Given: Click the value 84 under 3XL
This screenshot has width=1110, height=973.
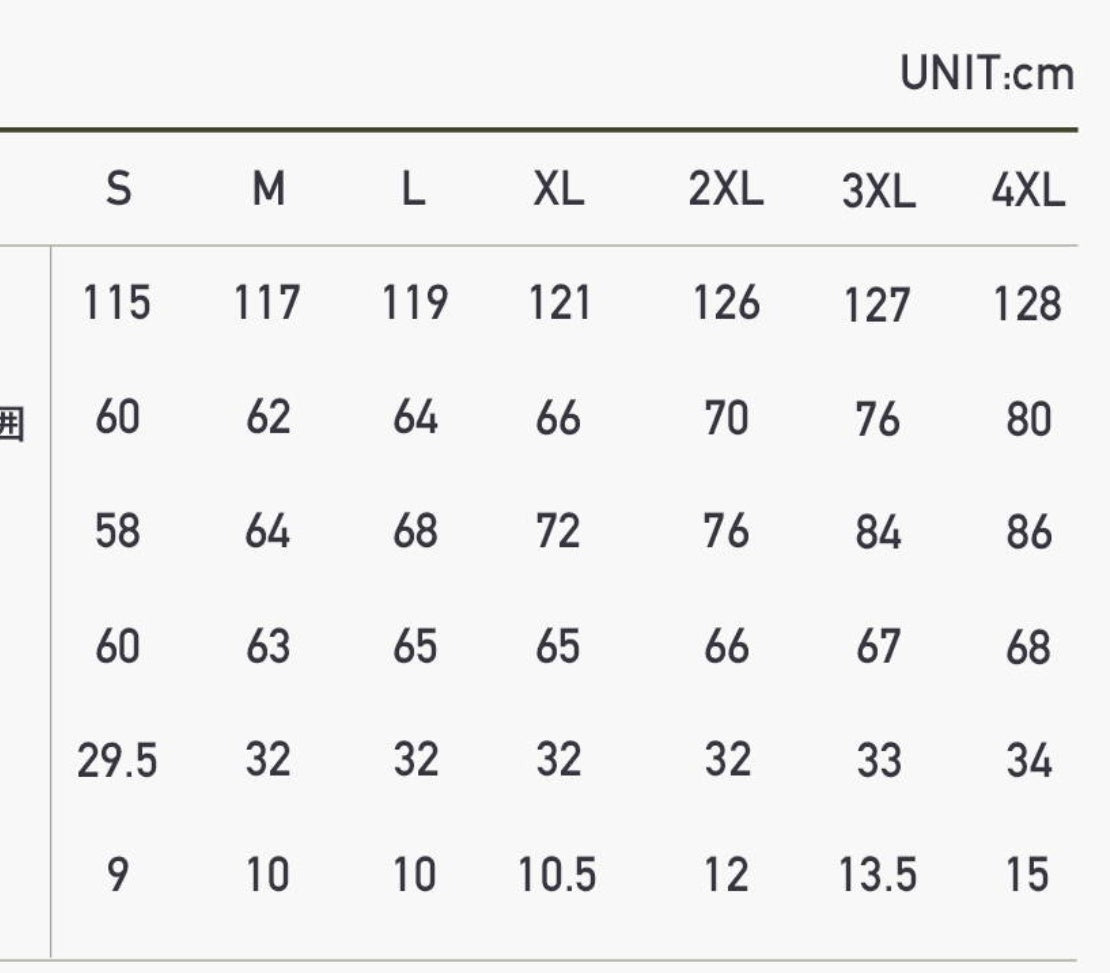Looking at the screenshot, I should coord(879,533).
